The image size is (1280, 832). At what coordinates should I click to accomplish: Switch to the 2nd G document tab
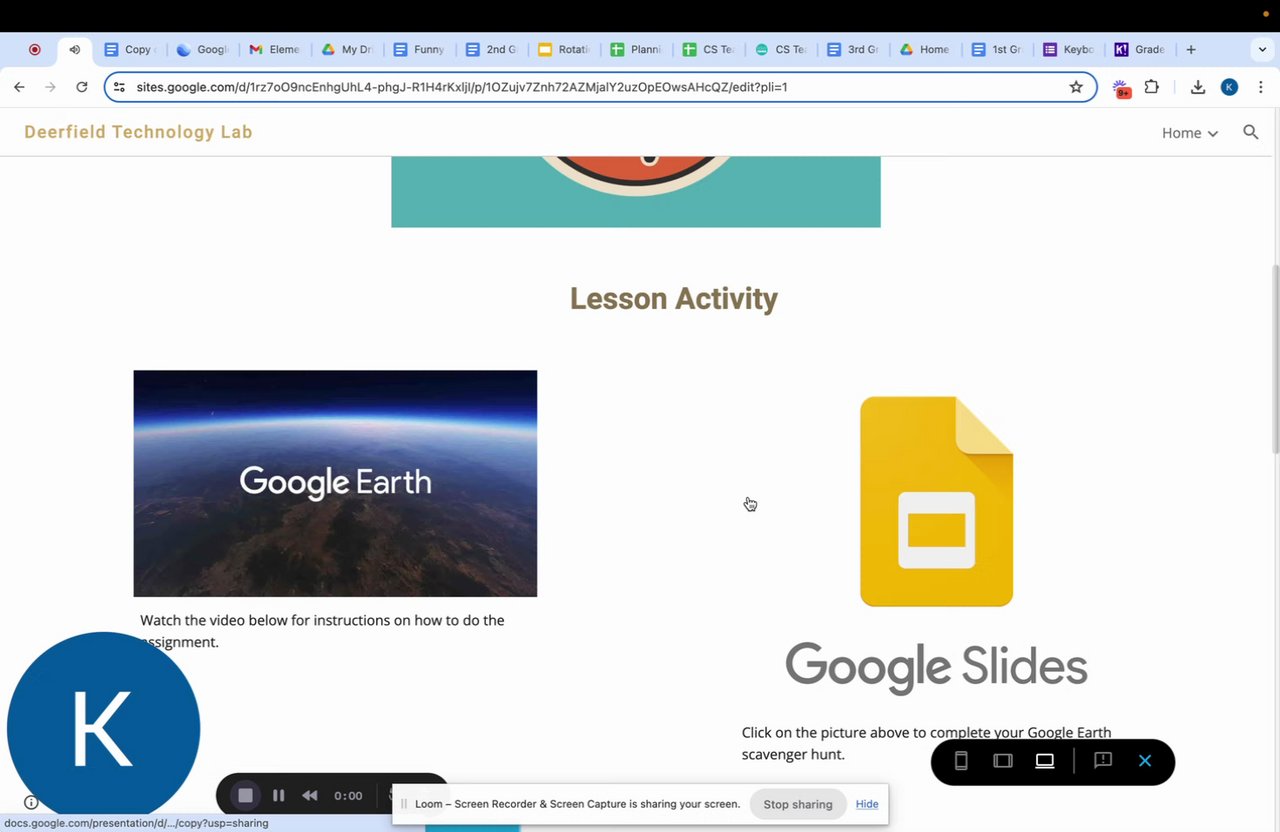(x=492, y=49)
